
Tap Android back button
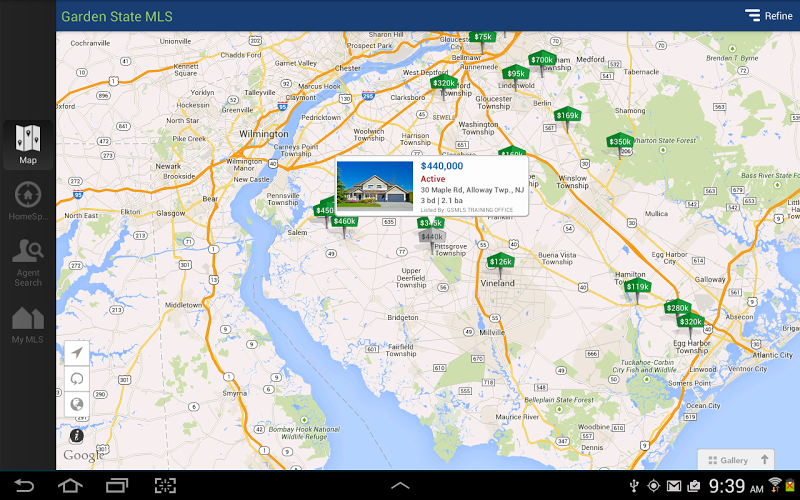(23, 485)
